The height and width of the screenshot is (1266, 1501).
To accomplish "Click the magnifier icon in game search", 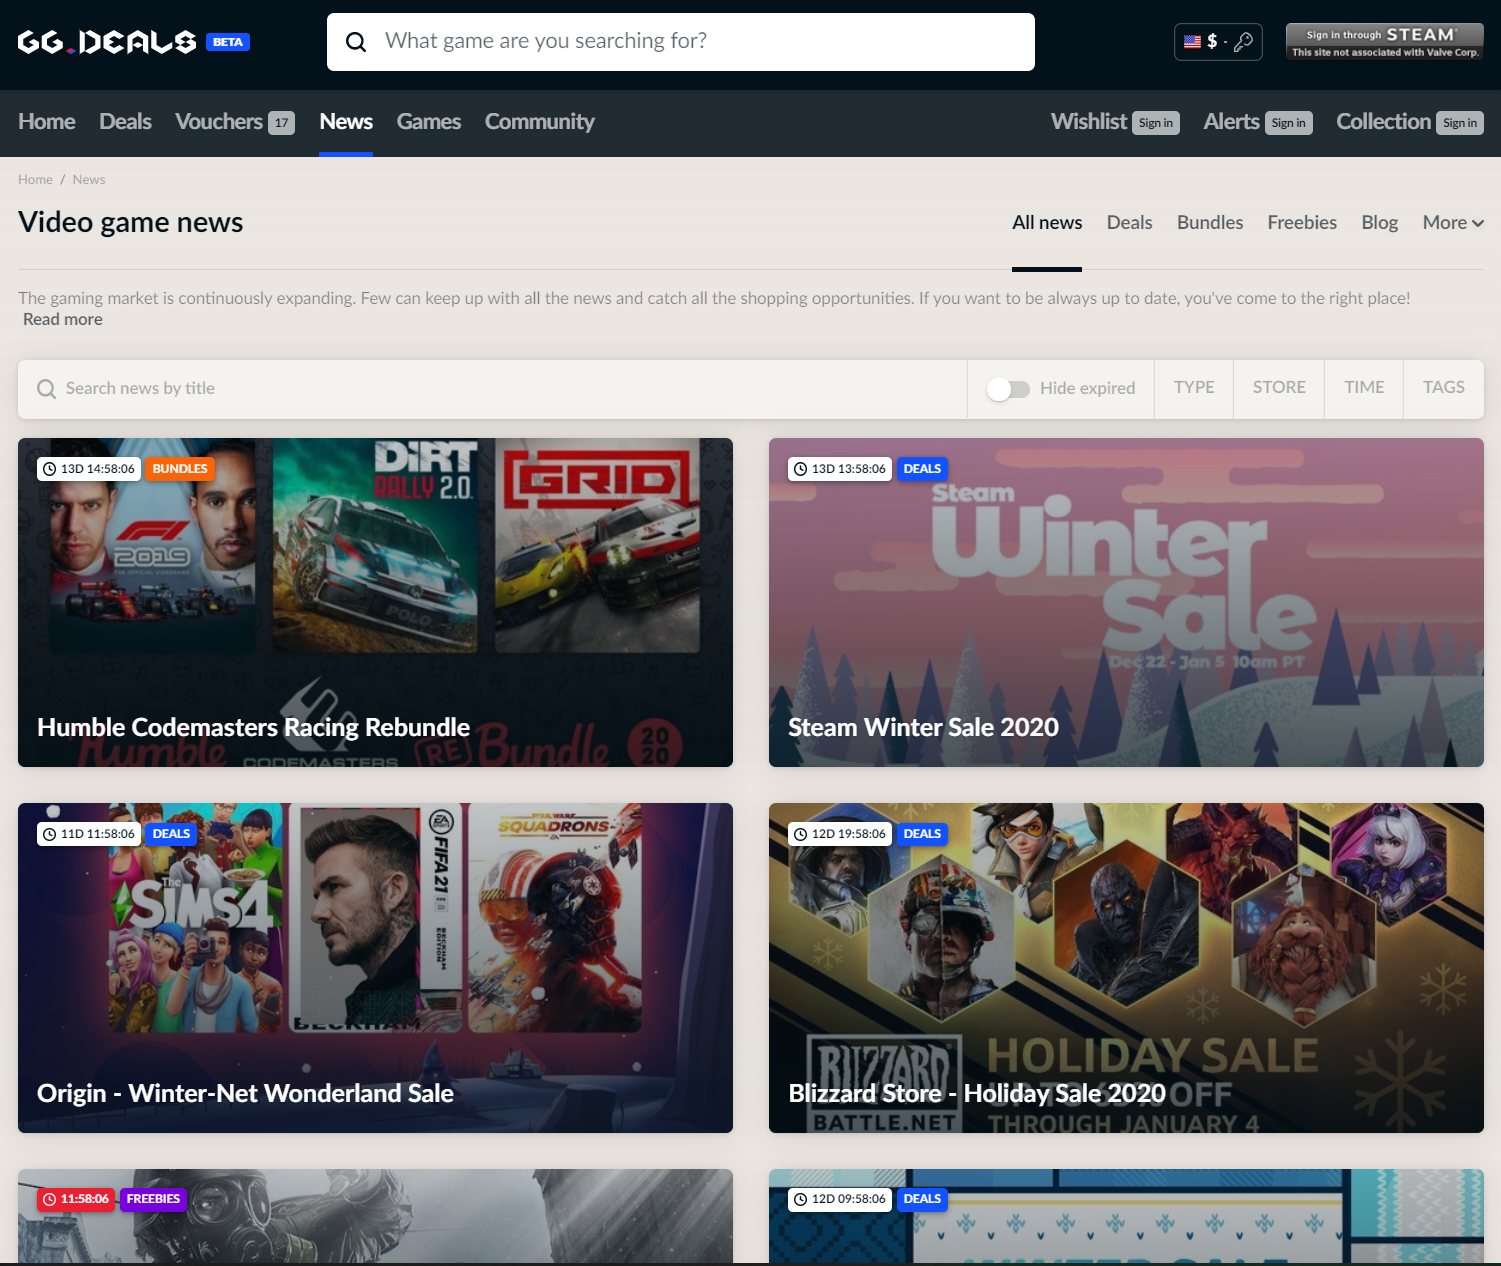I will (356, 42).
